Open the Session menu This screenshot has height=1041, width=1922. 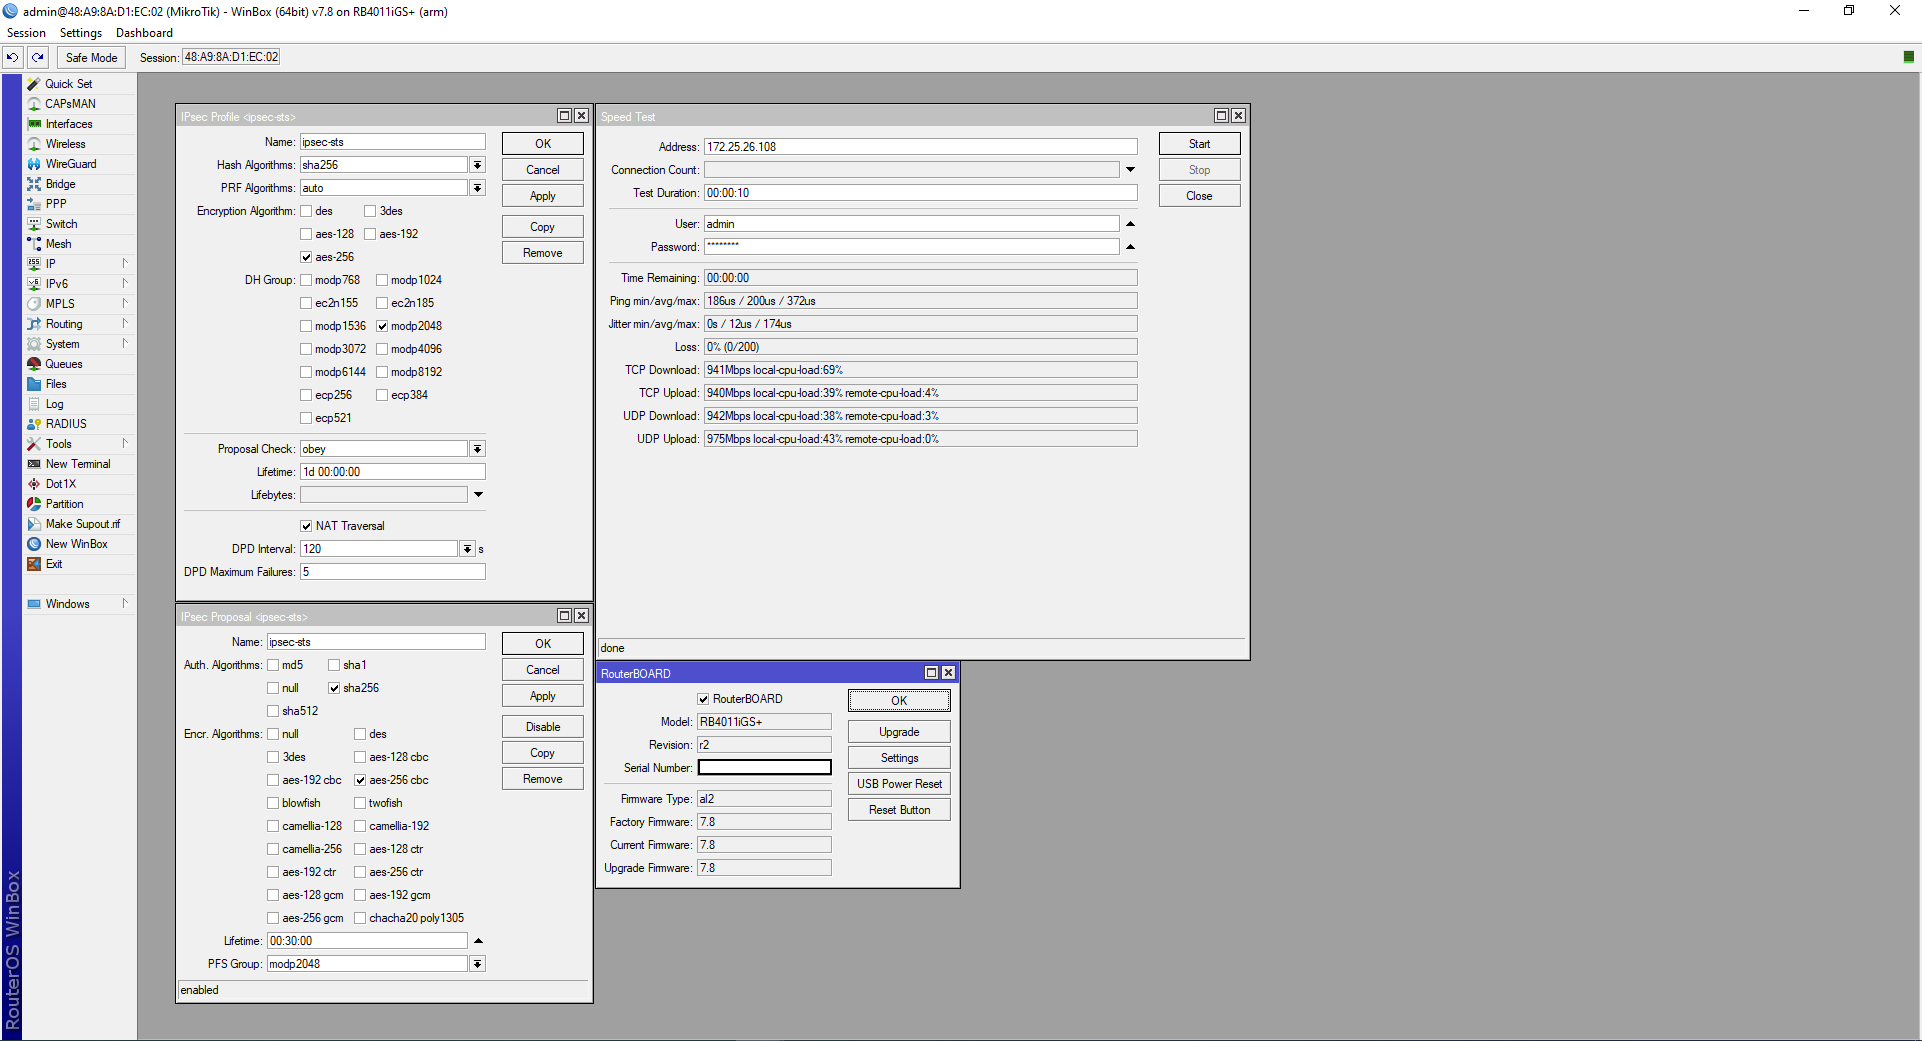pyautogui.click(x=26, y=33)
